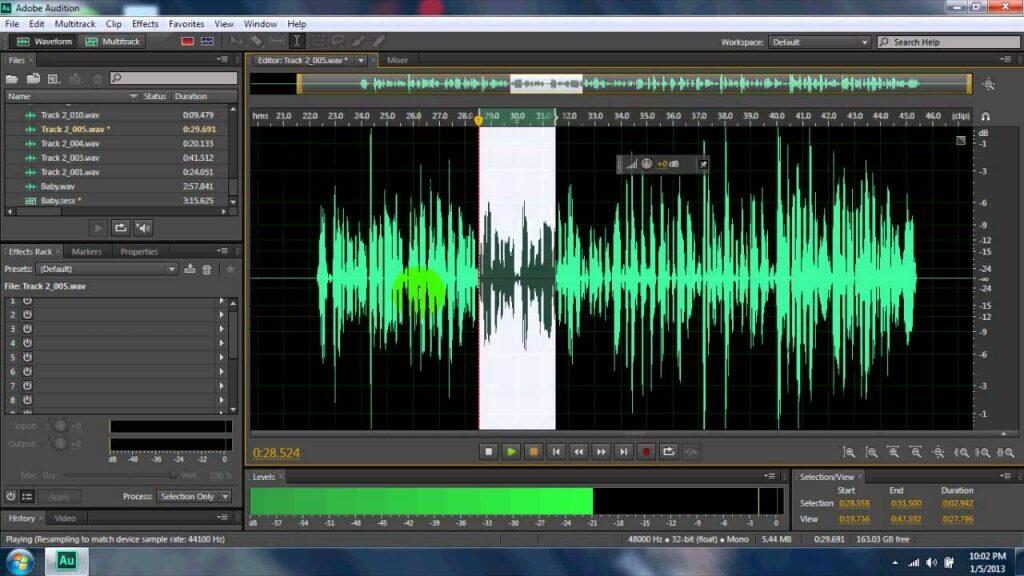This screenshot has width=1024, height=576.
Task: Select the Move tool in toolbar
Action: click(x=236, y=41)
